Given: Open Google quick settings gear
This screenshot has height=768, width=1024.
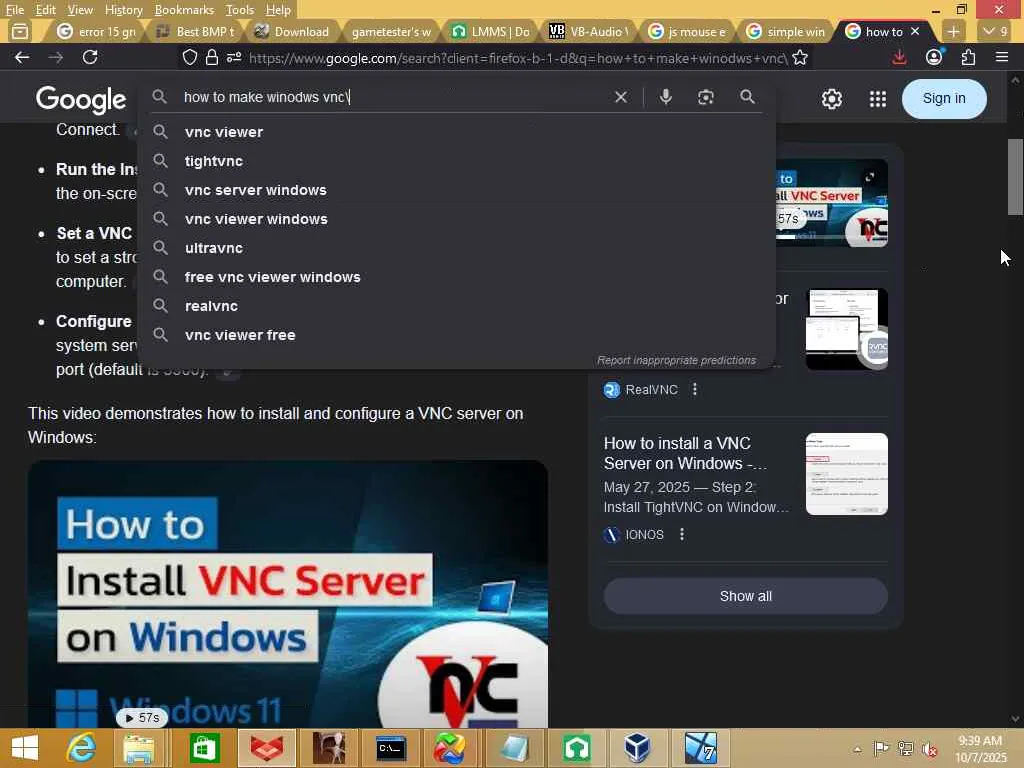Looking at the screenshot, I should pyautogui.click(x=831, y=99).
